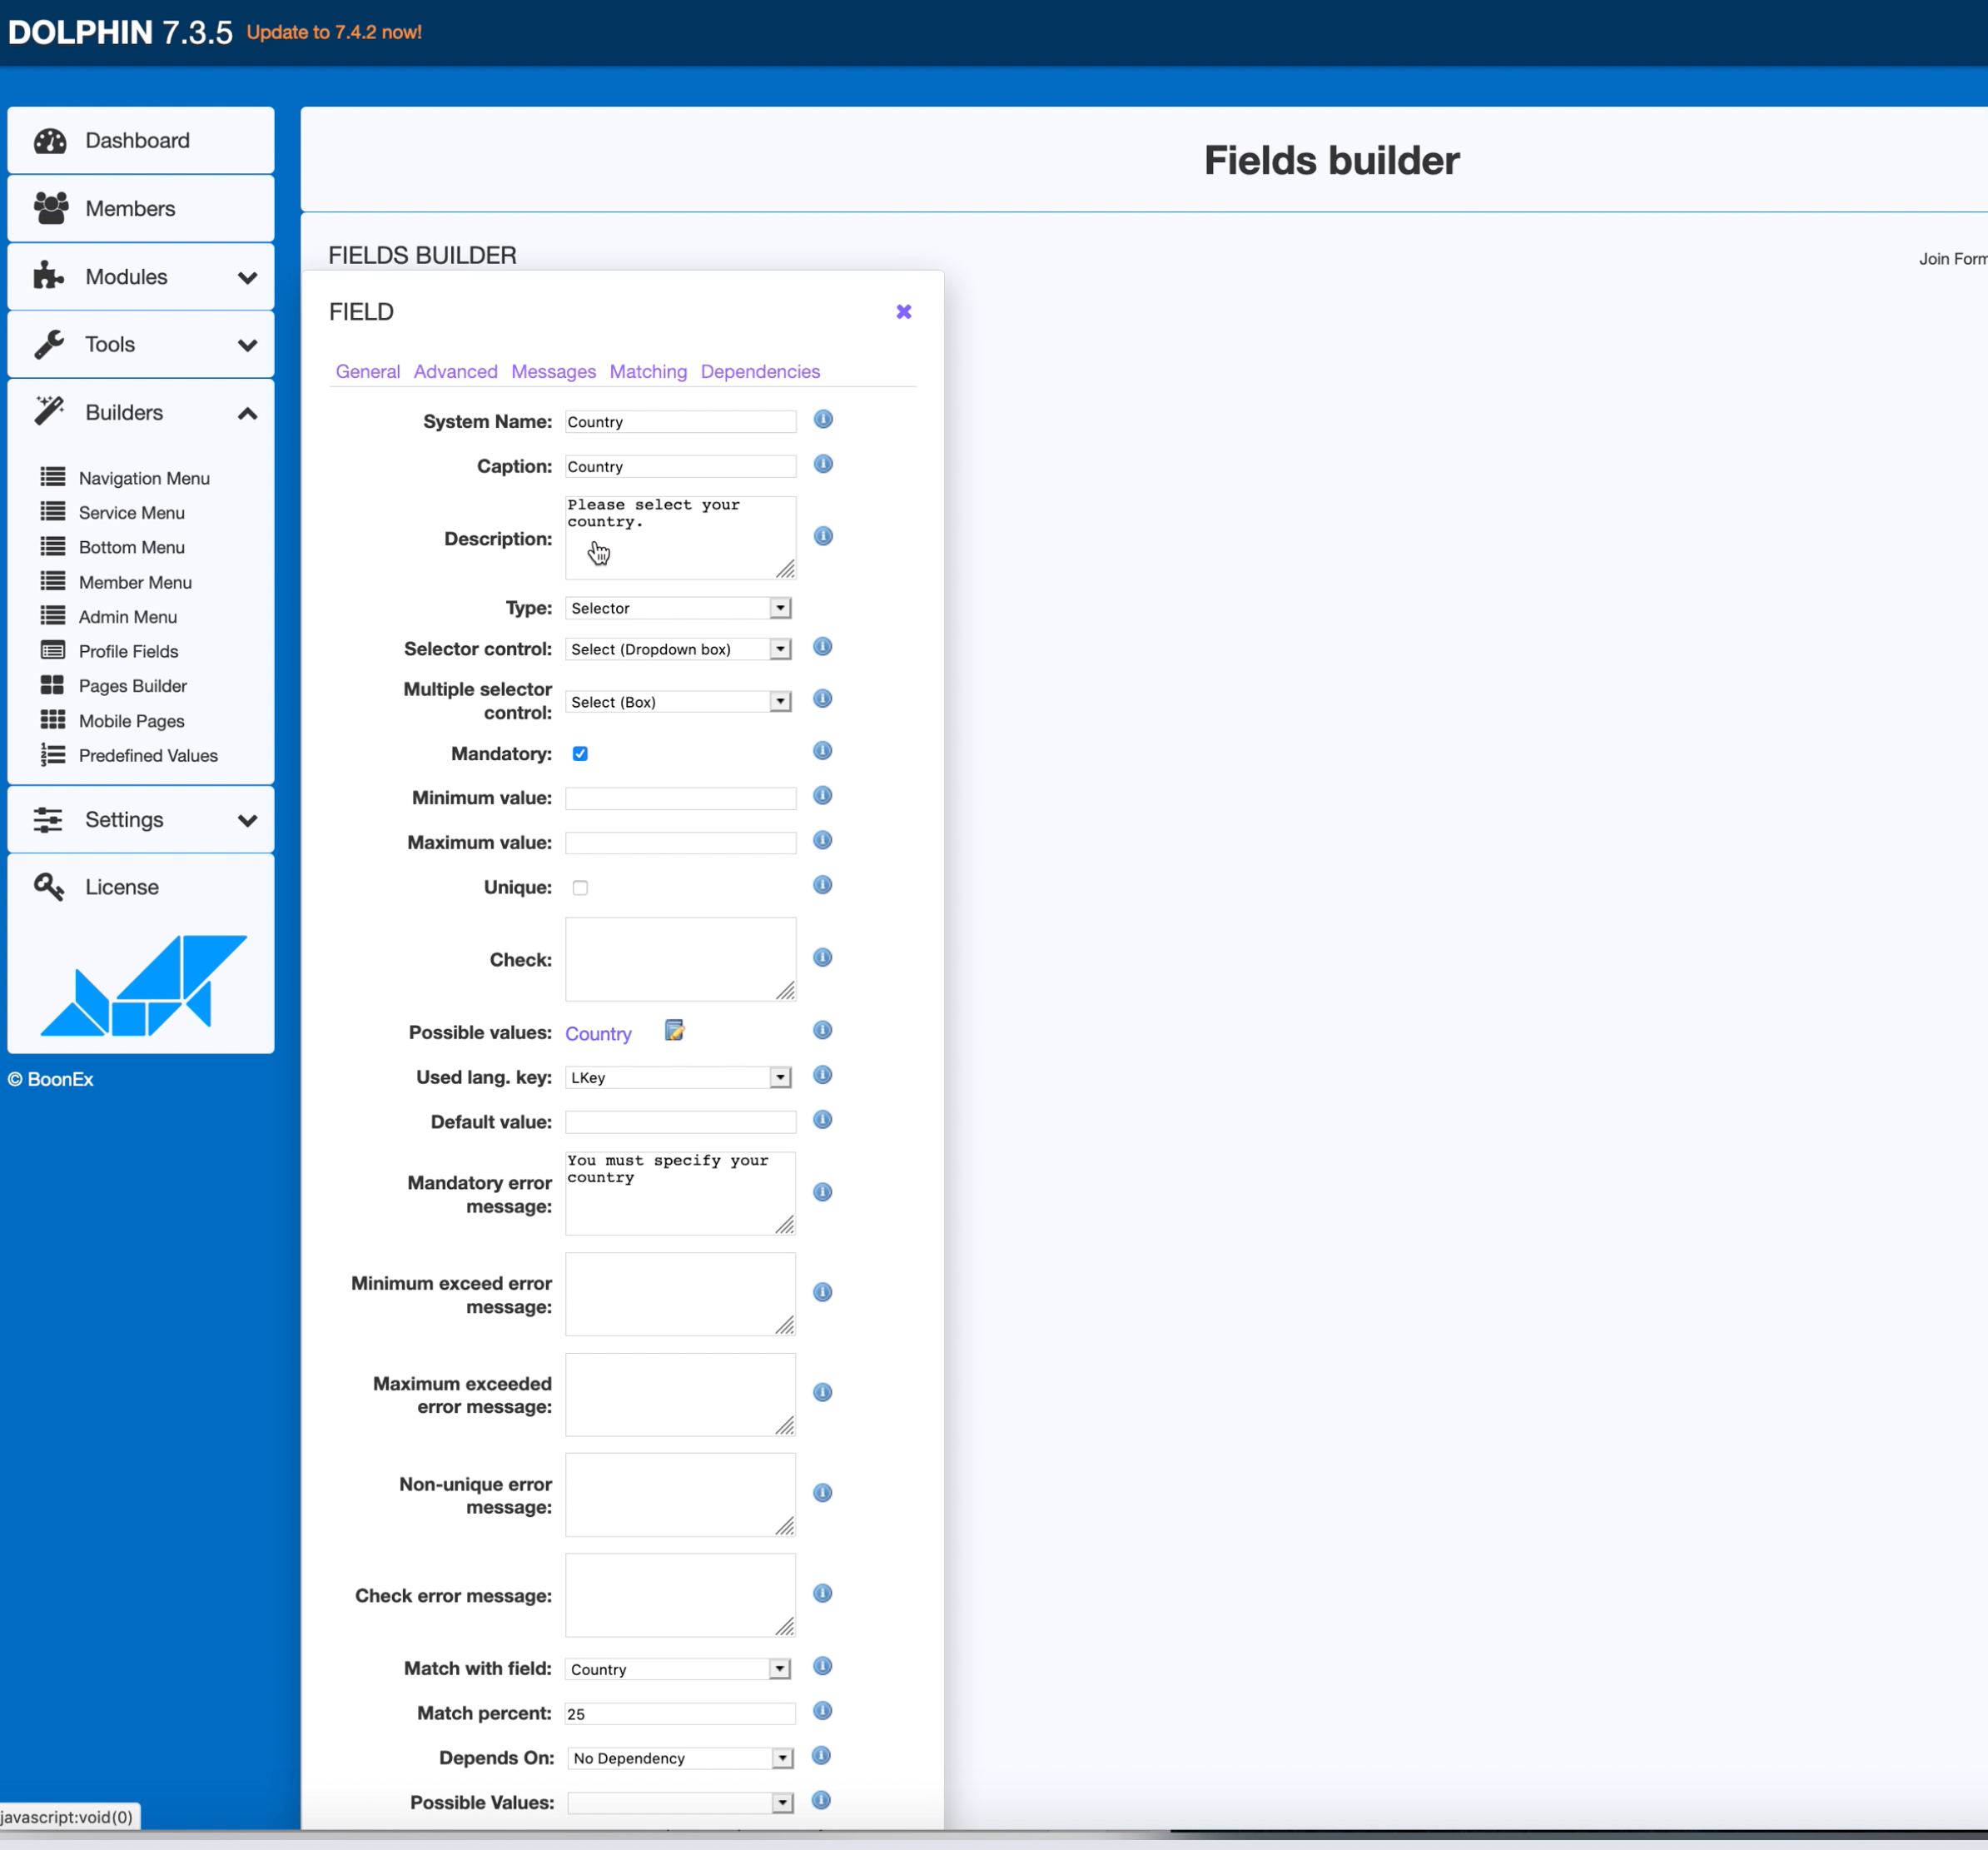This screenshot has height=1850, width=1988.
Task: Click the Country possible values link
Action: click(598, 1034)
